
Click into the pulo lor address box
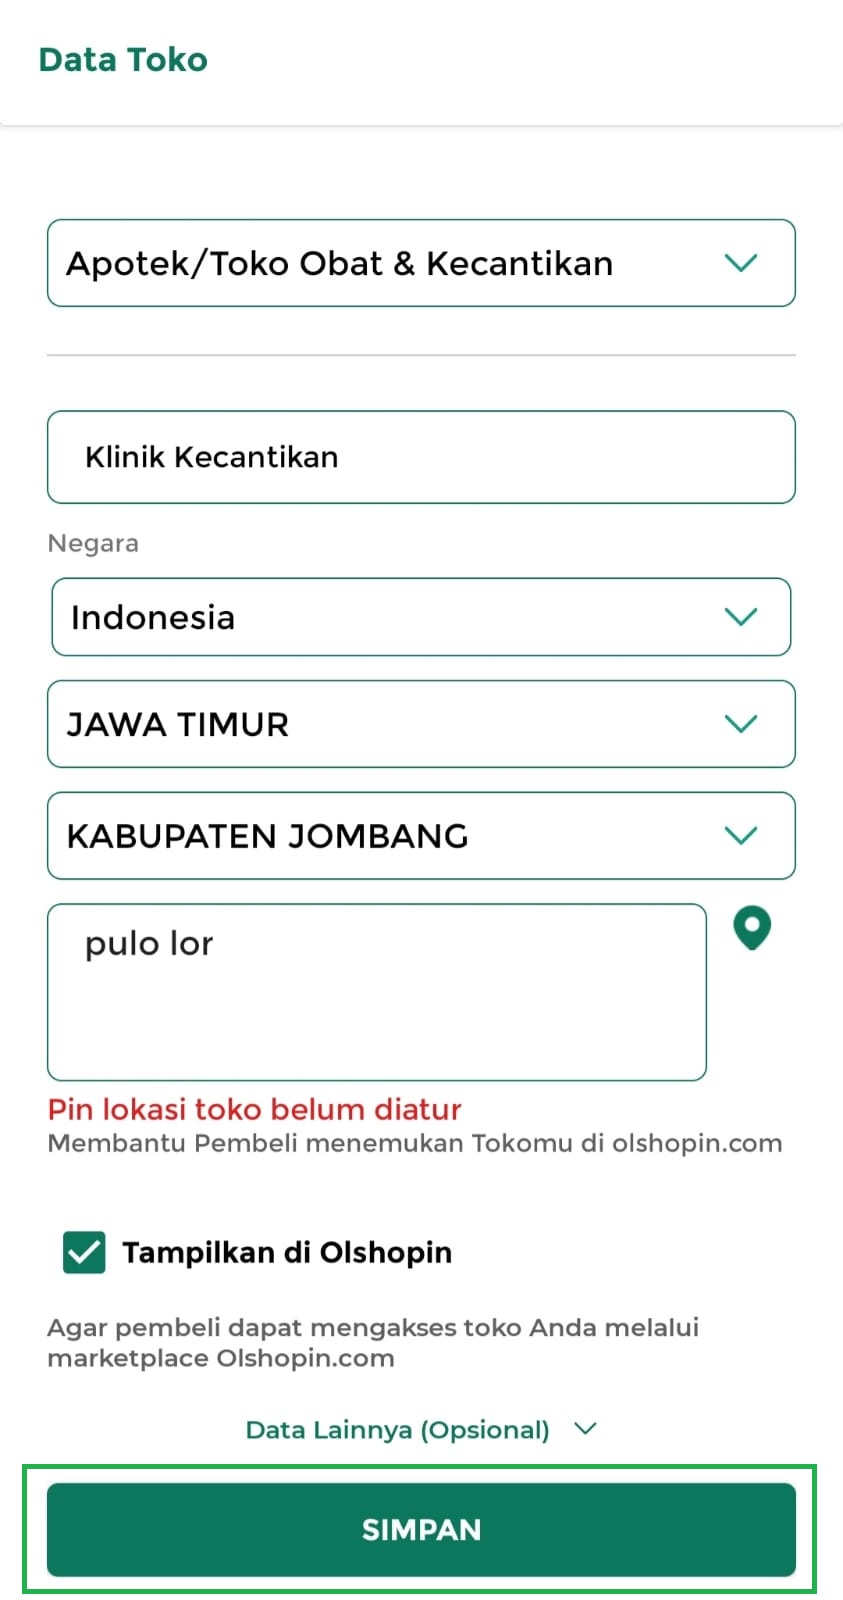coord(377,992)
